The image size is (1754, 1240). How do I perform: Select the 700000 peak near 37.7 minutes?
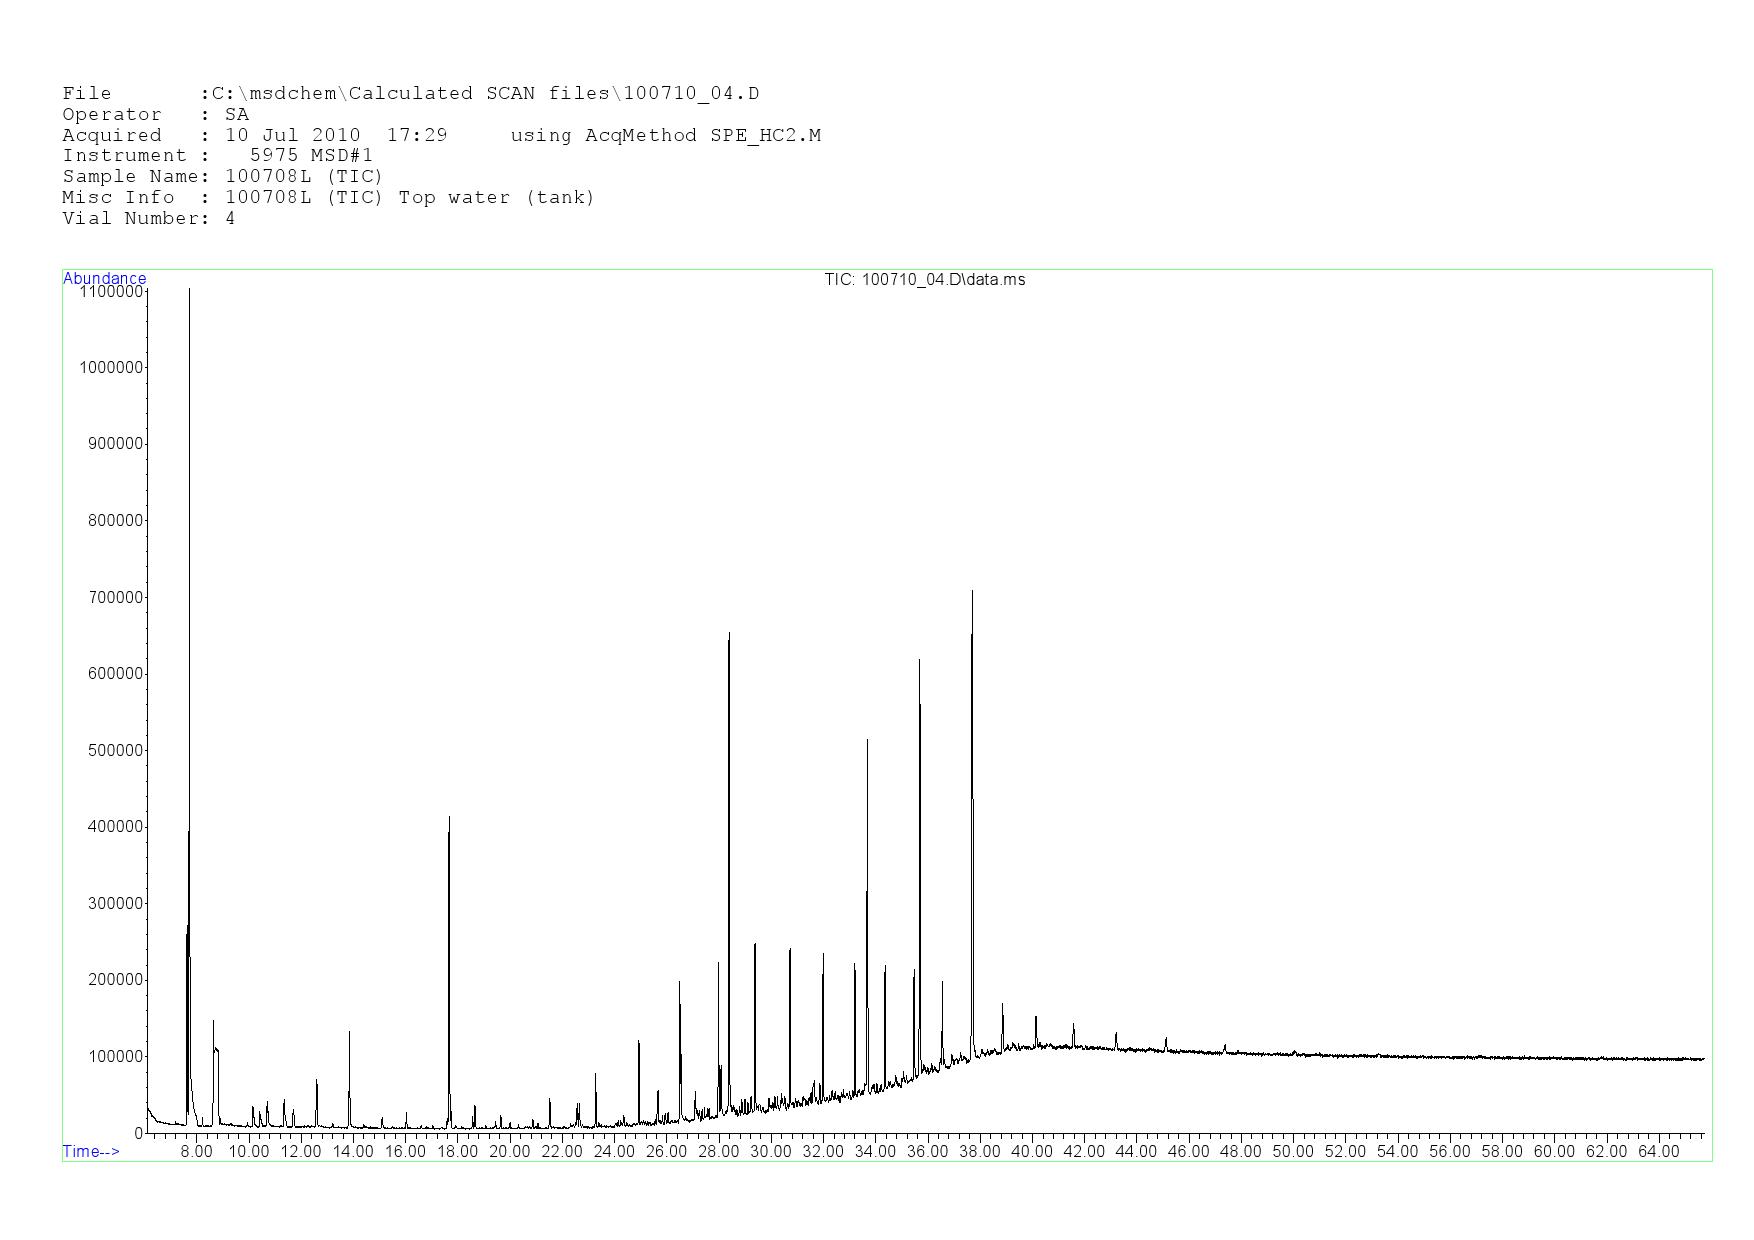(972, 594)
